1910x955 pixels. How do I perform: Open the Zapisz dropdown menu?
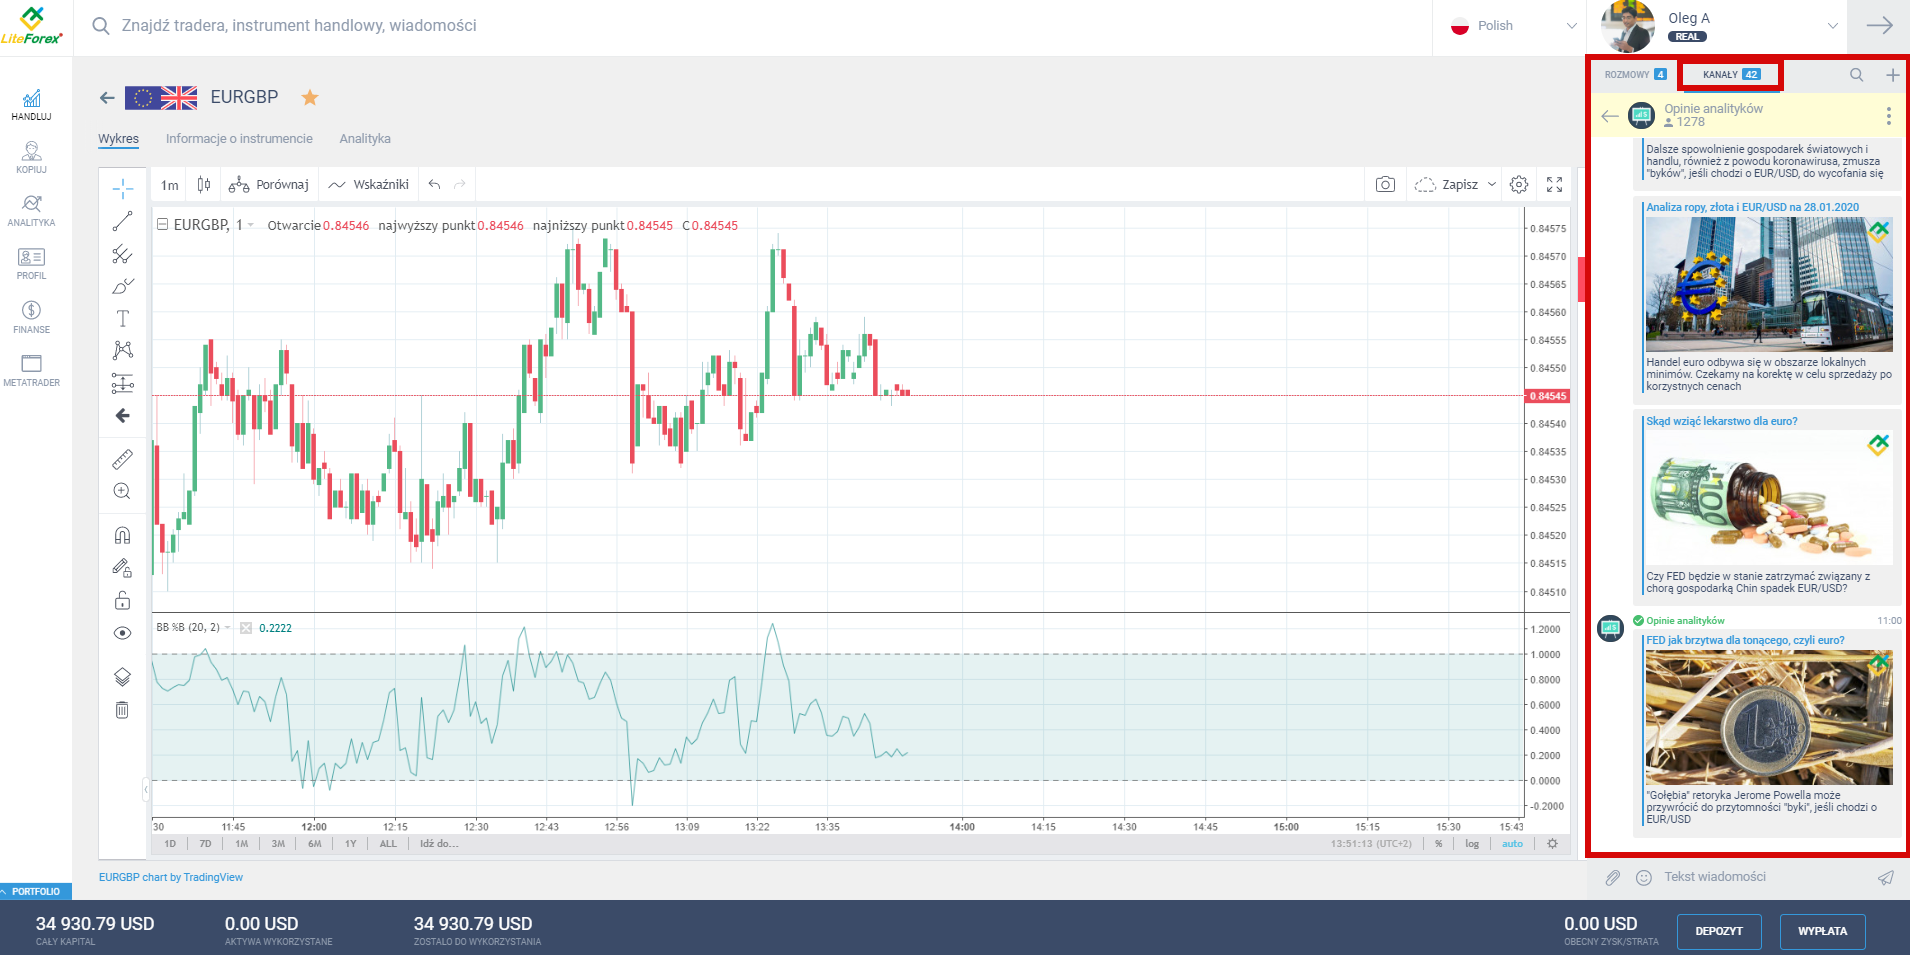(1492, 184)
